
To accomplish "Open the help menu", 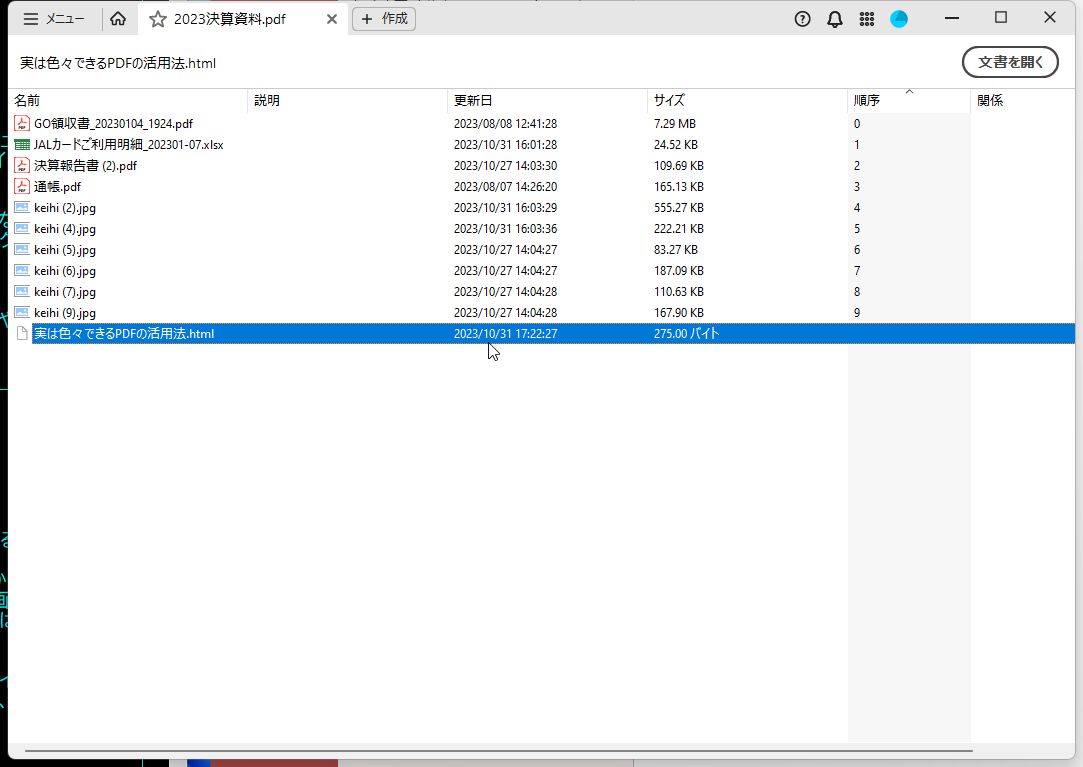I will pos(802,18).
